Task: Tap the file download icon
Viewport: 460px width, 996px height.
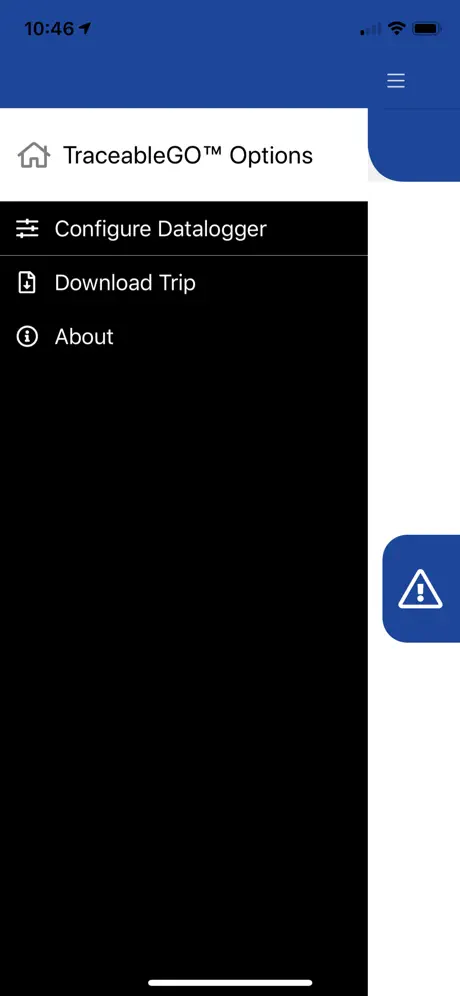Action: pos(27,282)
